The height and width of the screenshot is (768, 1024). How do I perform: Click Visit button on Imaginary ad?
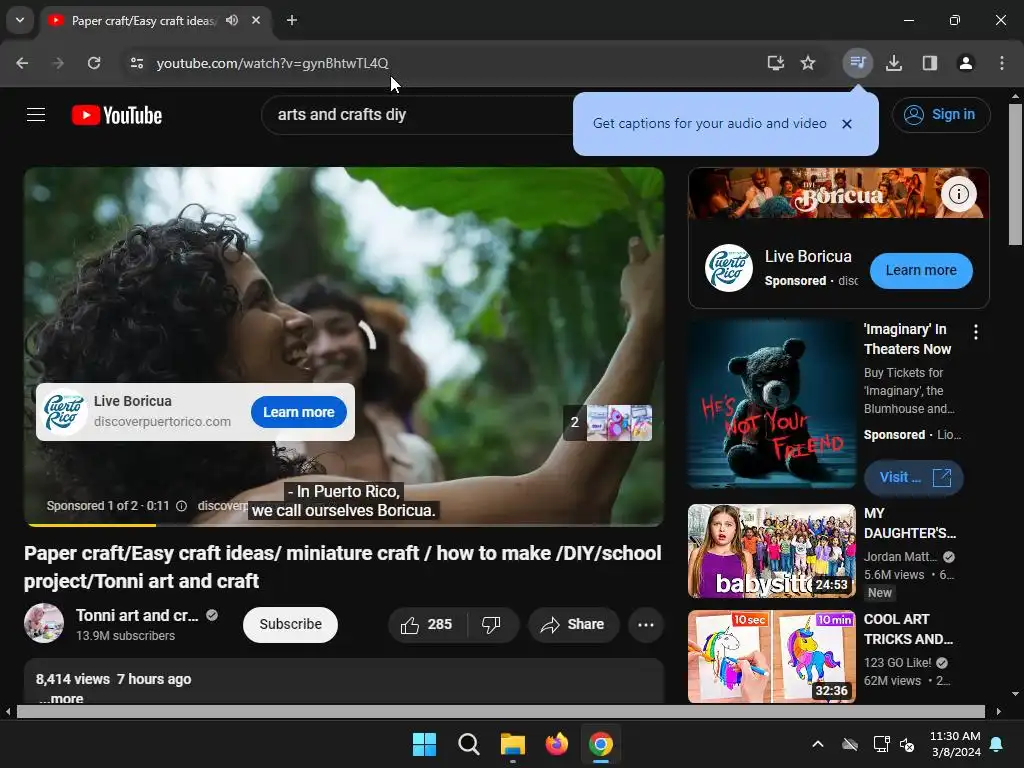[x=914, y=477]
